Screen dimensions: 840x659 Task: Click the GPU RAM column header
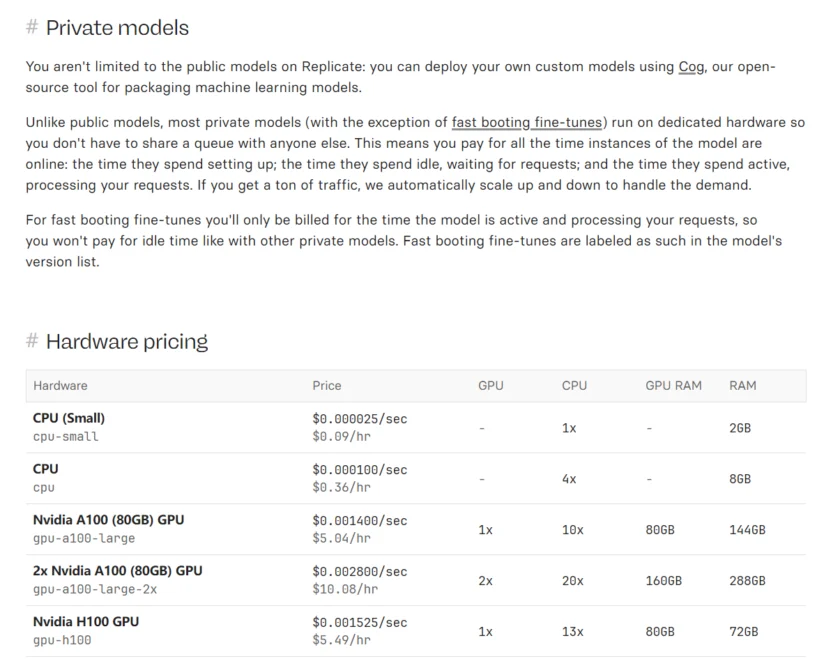point(673,385)
